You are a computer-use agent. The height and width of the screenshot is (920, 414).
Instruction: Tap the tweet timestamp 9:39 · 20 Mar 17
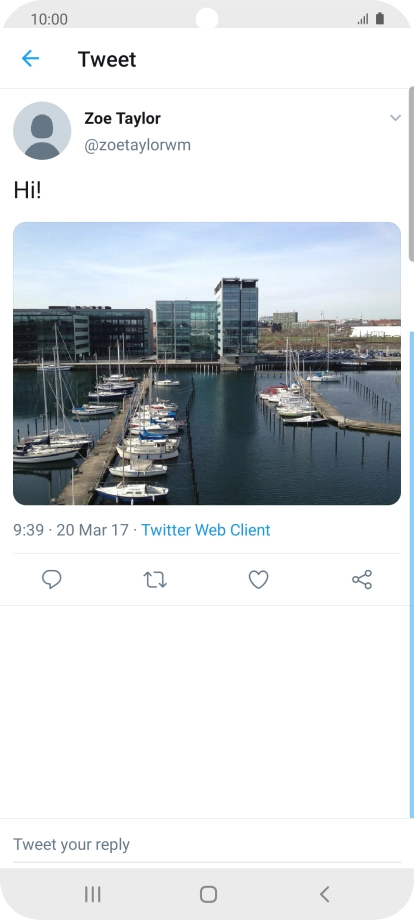[71, 530]
